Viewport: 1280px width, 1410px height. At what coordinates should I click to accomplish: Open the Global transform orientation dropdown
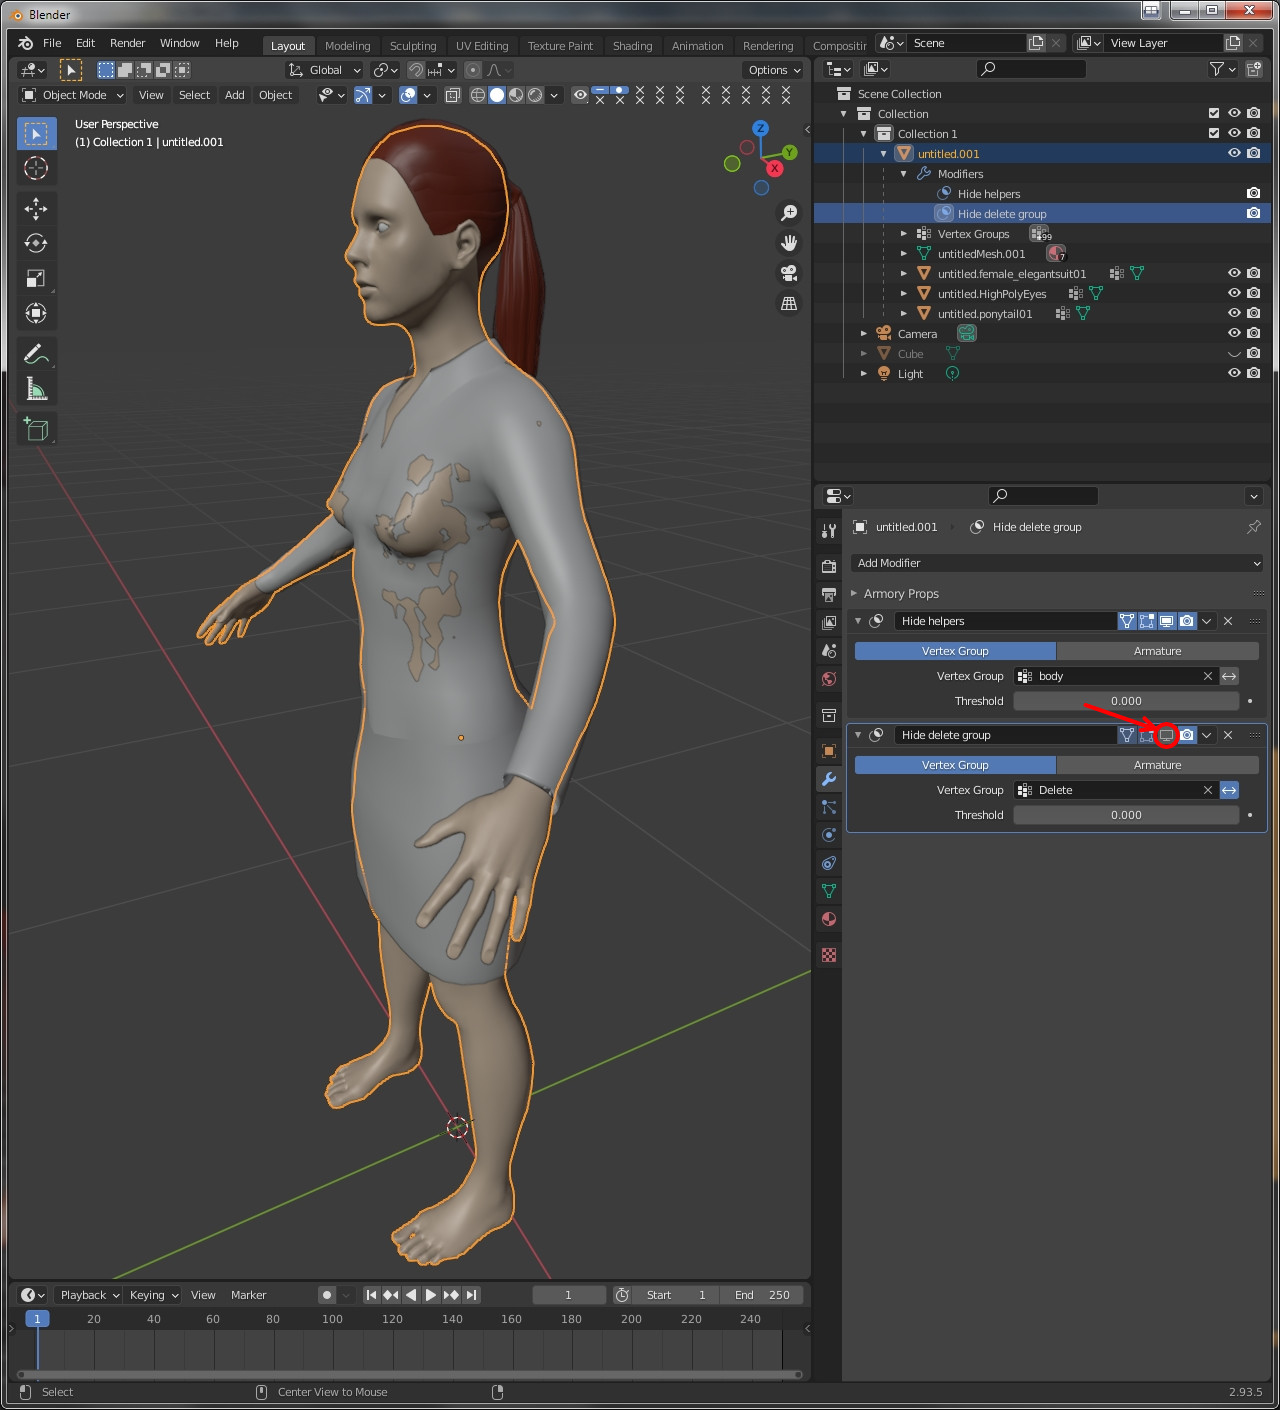coord(324,70)
